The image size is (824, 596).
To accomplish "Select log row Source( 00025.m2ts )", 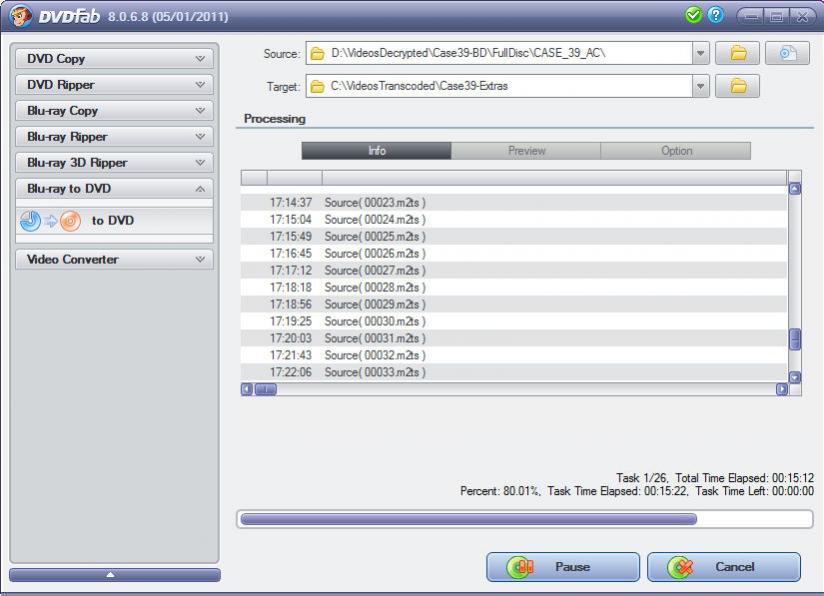I will click(514, 237).
